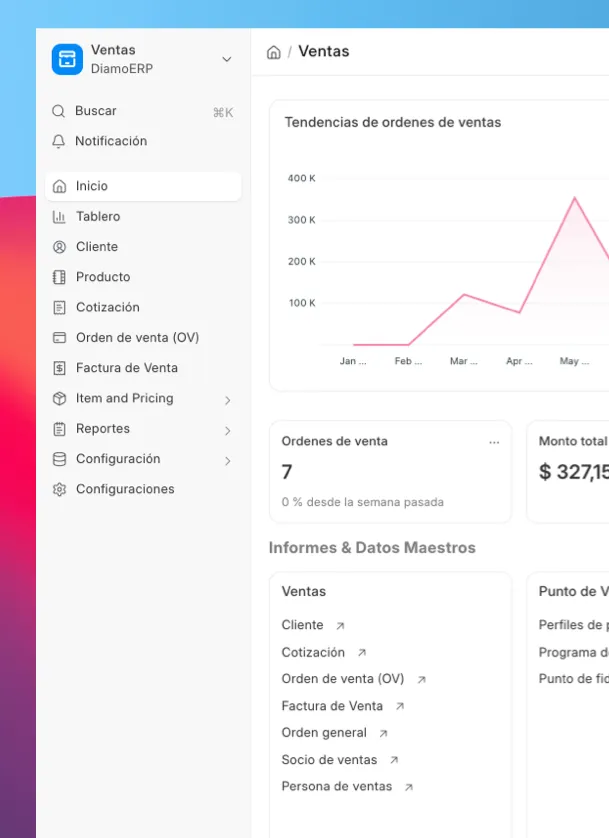Click the Monto total amount value
This screenshot has width=609, height=838.
coord(574,472)
